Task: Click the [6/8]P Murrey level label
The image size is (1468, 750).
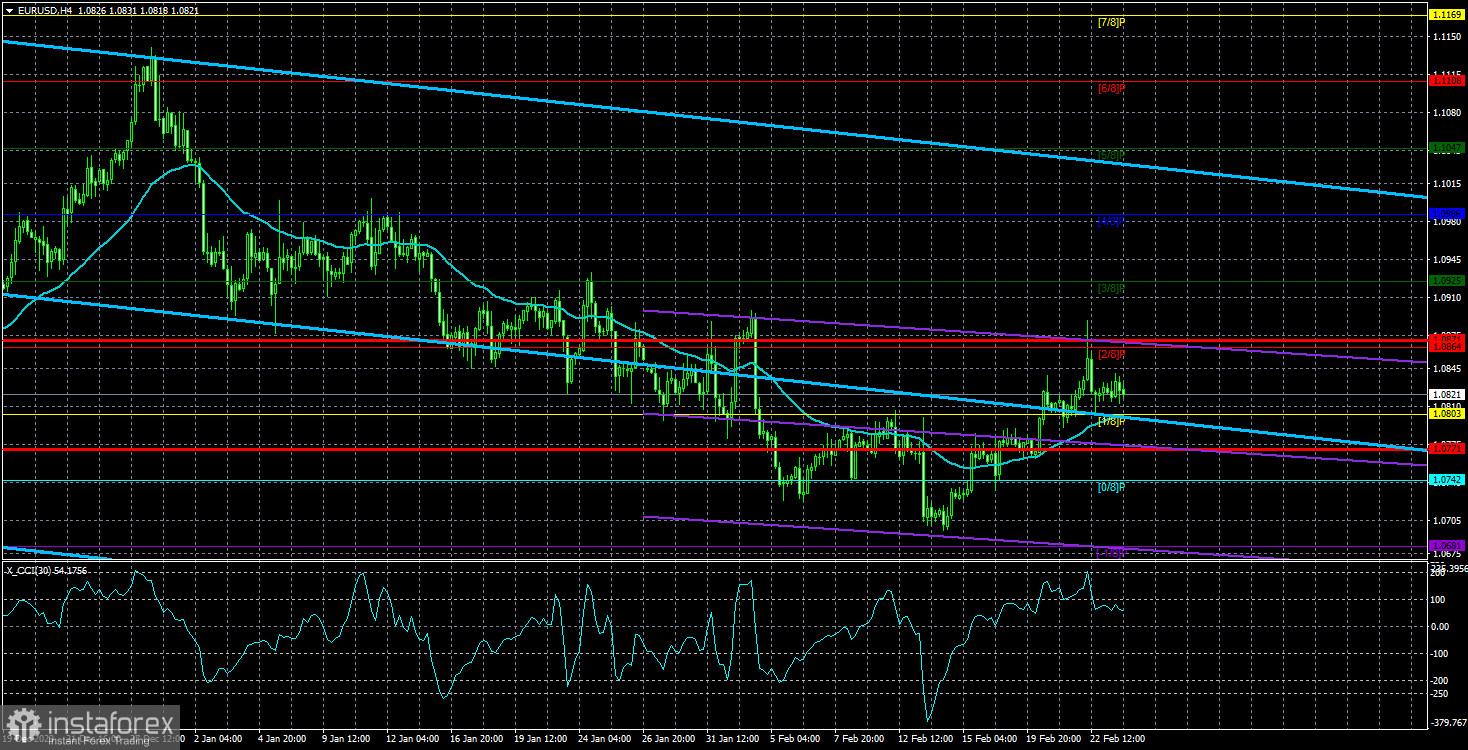Action: (x=1112, y=88)
